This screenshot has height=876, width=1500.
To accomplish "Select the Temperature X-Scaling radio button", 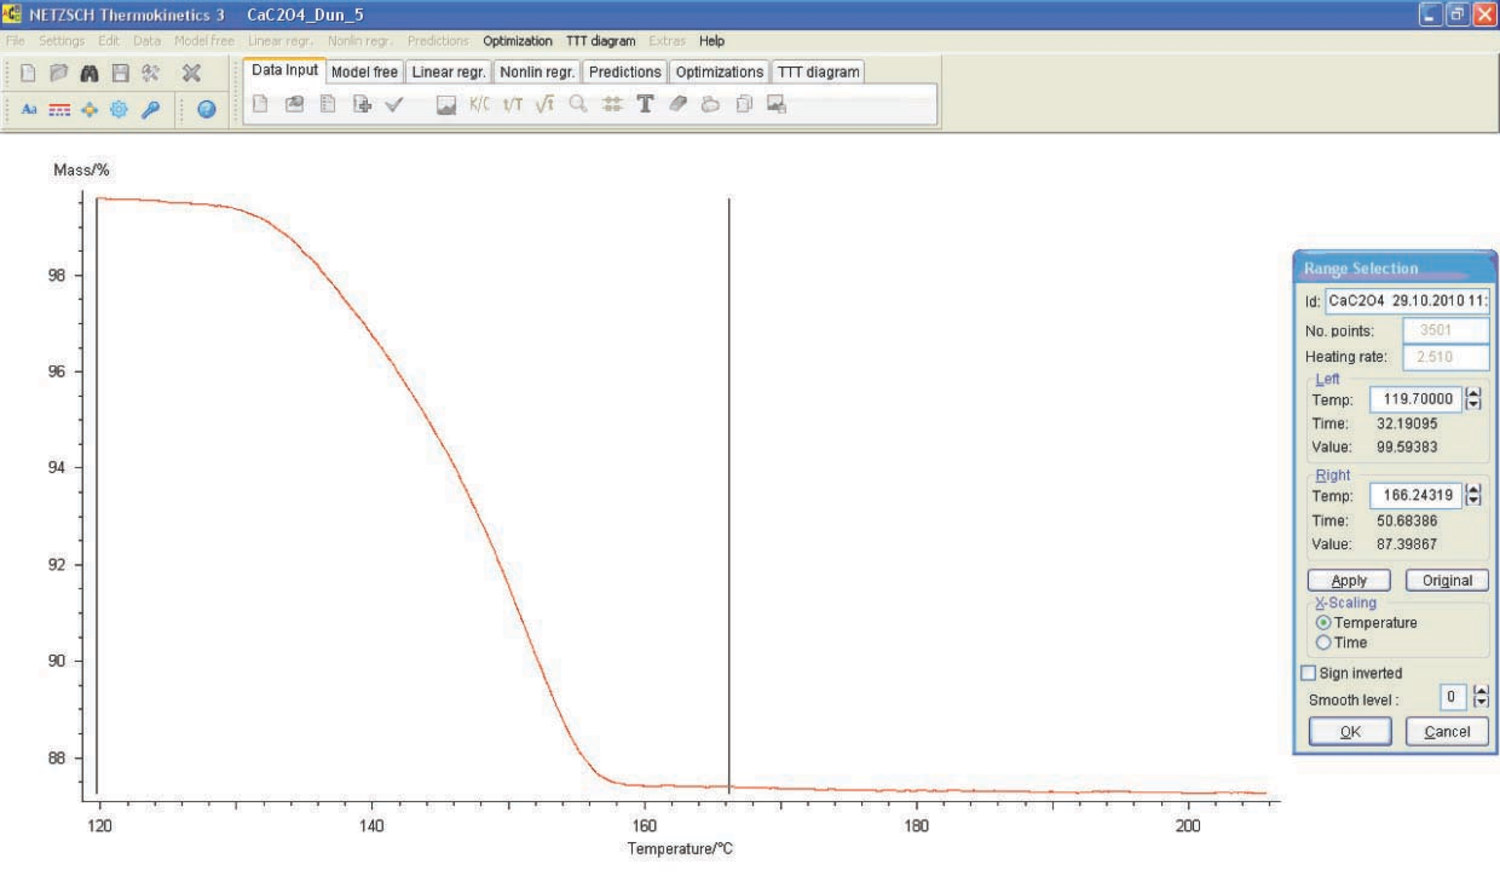I will (x=1323, y=622).
